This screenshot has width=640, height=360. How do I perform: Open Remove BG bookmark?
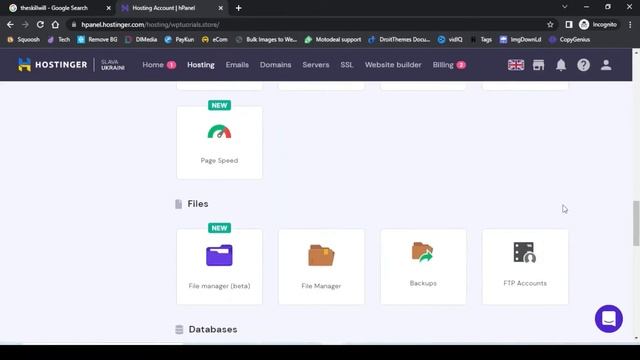pyautogui.click(x=98, y=40)
